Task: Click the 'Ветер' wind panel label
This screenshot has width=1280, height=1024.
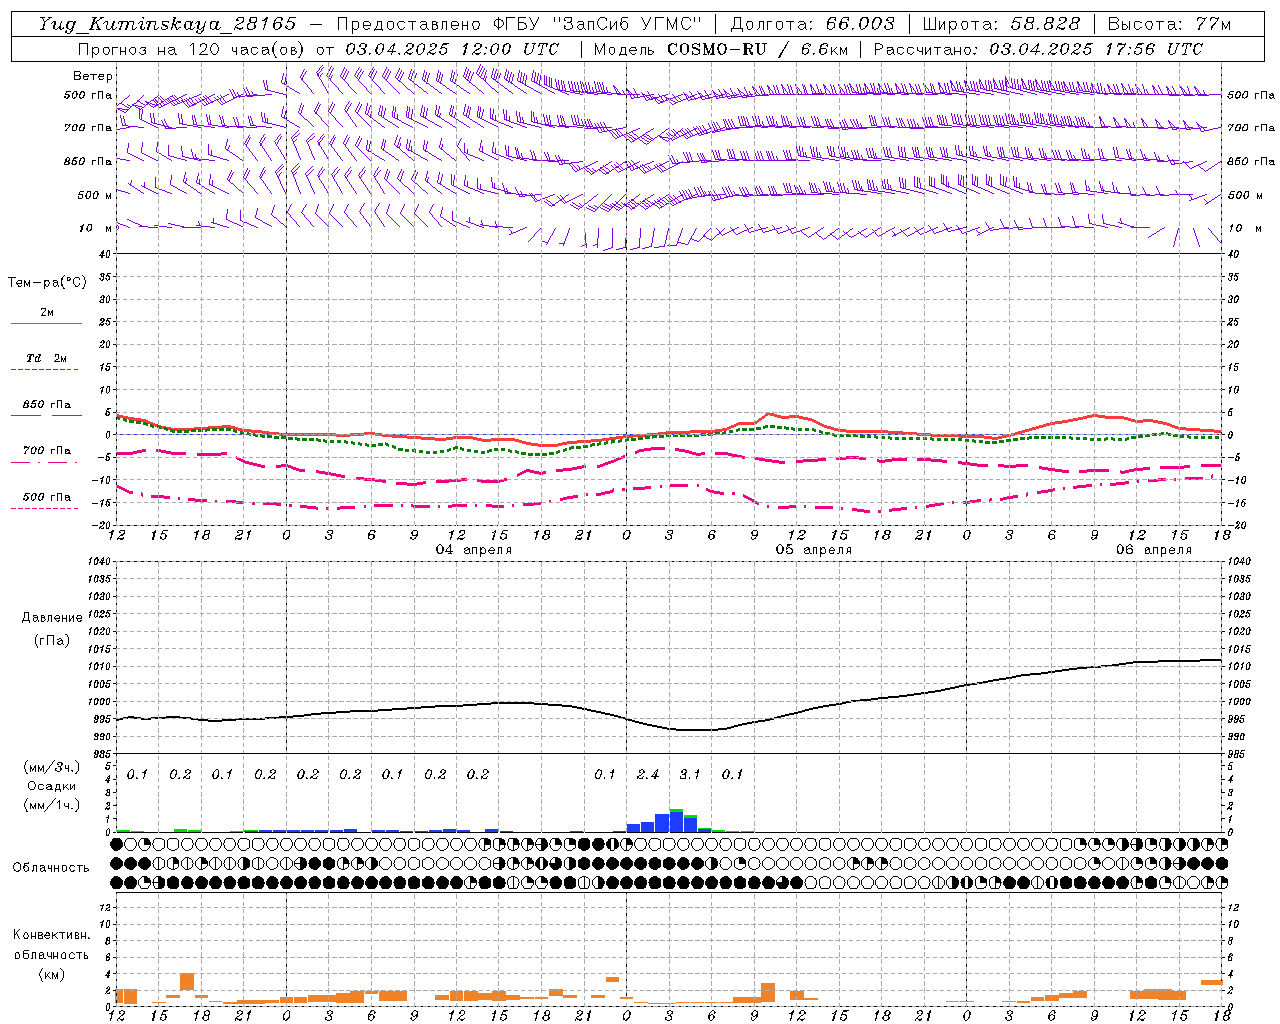Action: (93, 76)
